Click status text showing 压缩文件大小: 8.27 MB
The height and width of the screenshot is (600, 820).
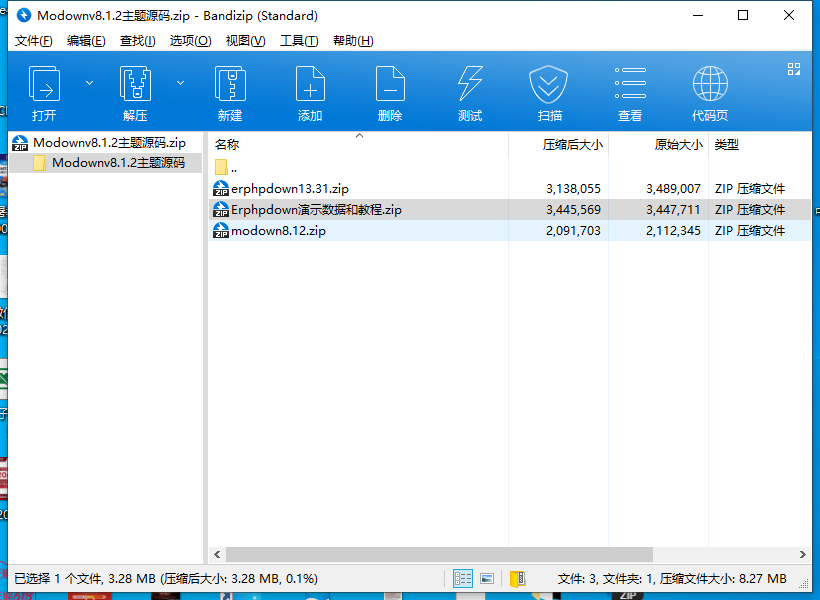click(723, 579)
